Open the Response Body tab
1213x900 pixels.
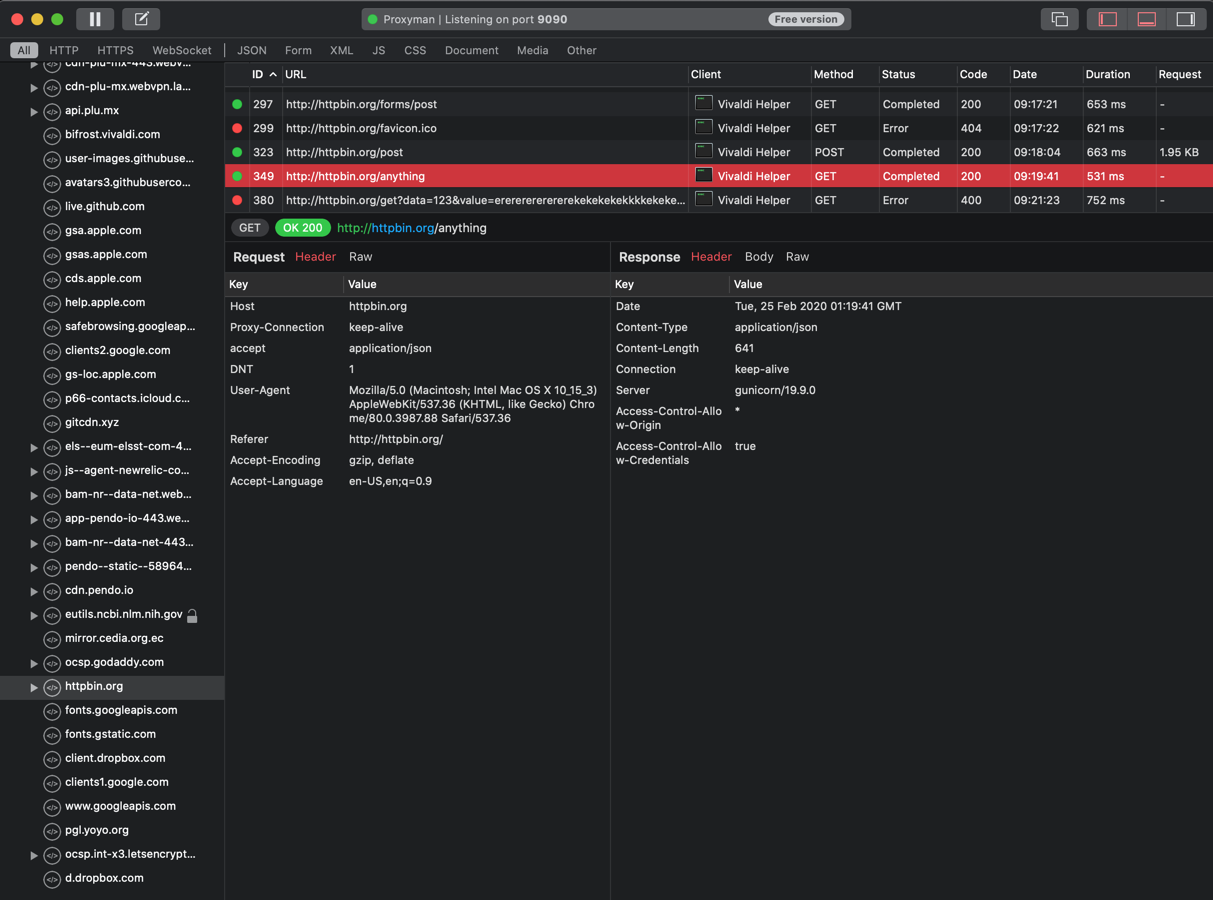759,257
